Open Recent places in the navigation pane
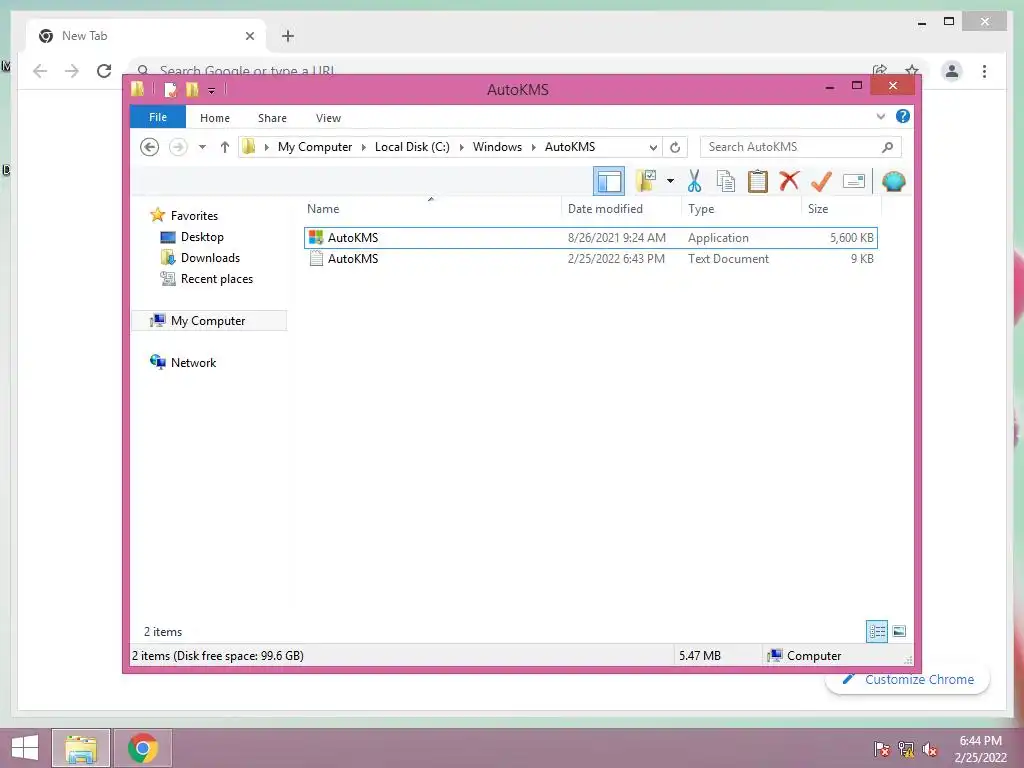Image resolution: width=1024 pixels, height=768 pixels. (217, 279)
